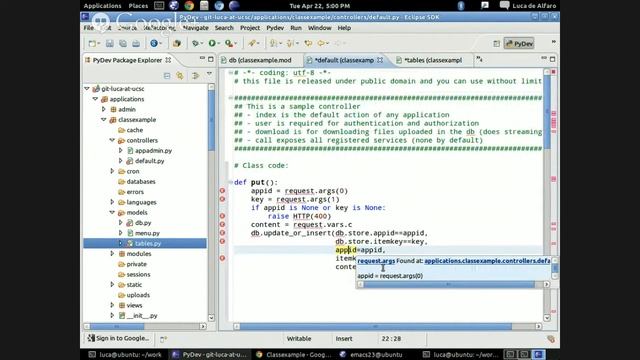Click the tooltip's horizontal scrollbar thumb

click(449, 284)
